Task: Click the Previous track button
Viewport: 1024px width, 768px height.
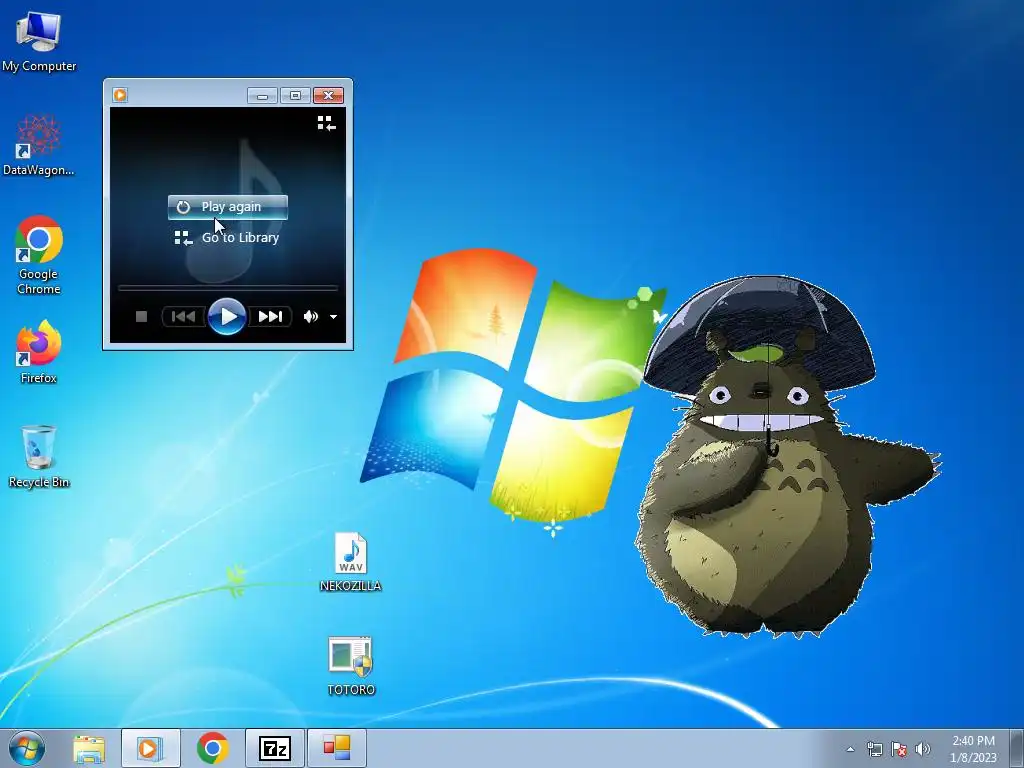Action: 183,317
